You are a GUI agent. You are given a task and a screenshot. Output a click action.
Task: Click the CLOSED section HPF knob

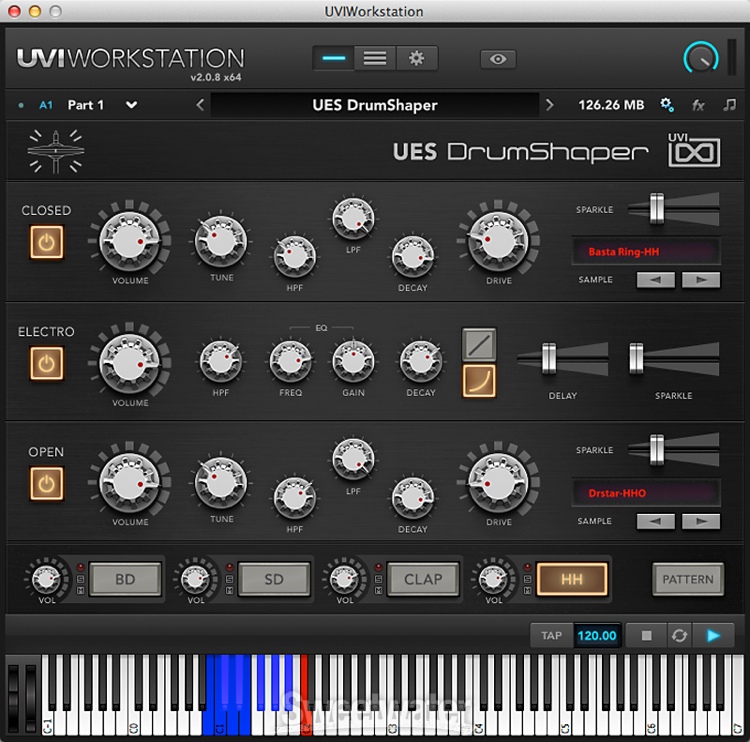[x=295, y=256]
